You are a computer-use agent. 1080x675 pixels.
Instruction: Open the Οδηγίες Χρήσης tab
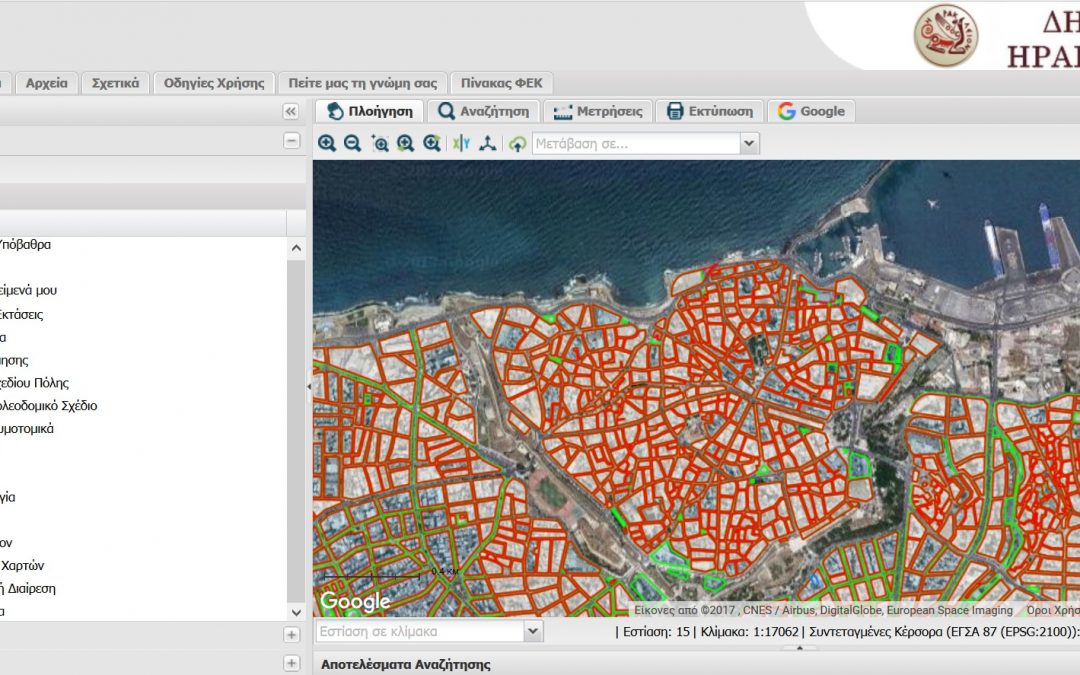[x=214, y=83]
